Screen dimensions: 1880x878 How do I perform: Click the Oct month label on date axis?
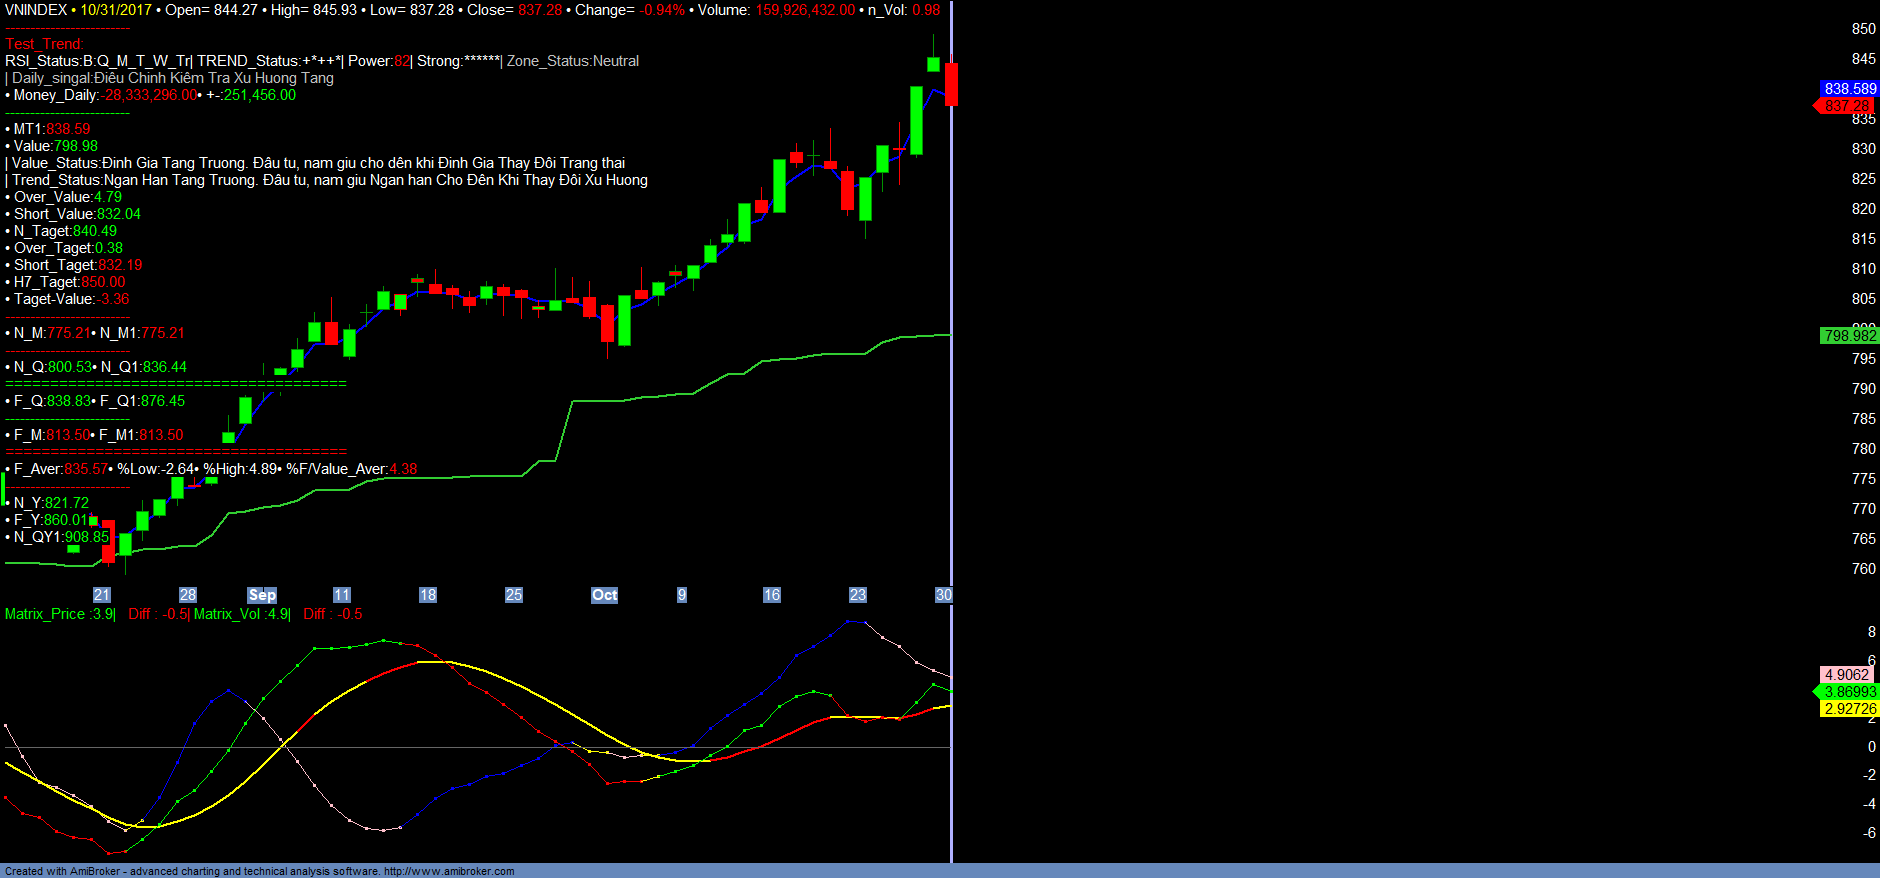click(604, 595)
